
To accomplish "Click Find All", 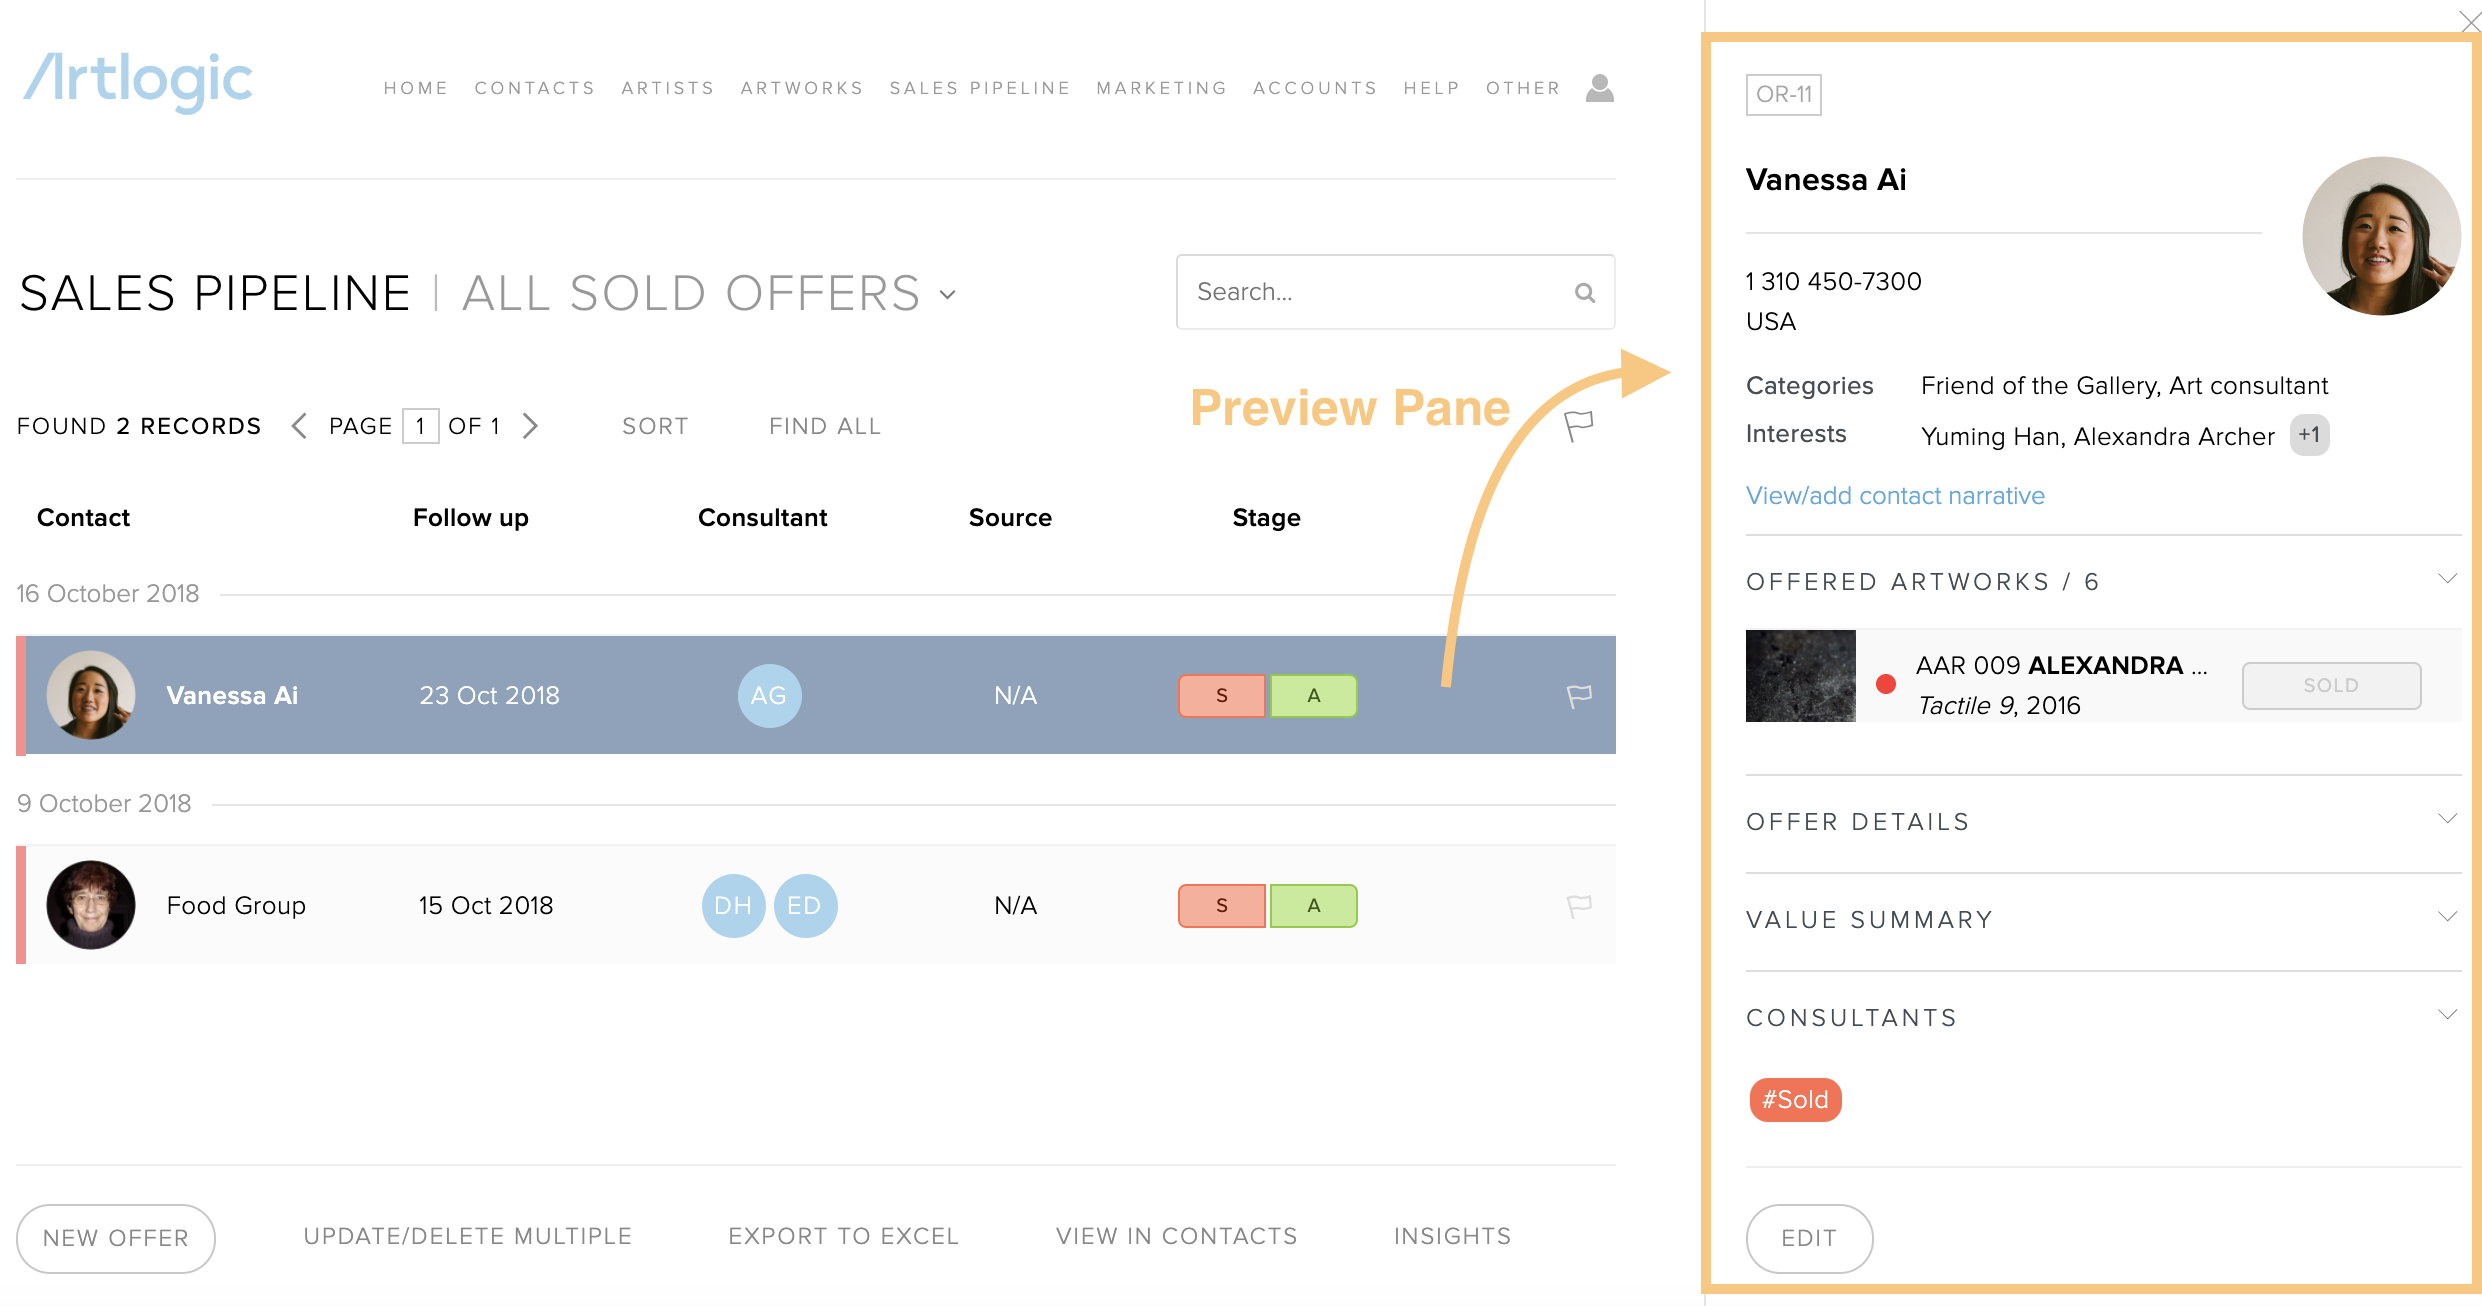I will pos(825,426).
